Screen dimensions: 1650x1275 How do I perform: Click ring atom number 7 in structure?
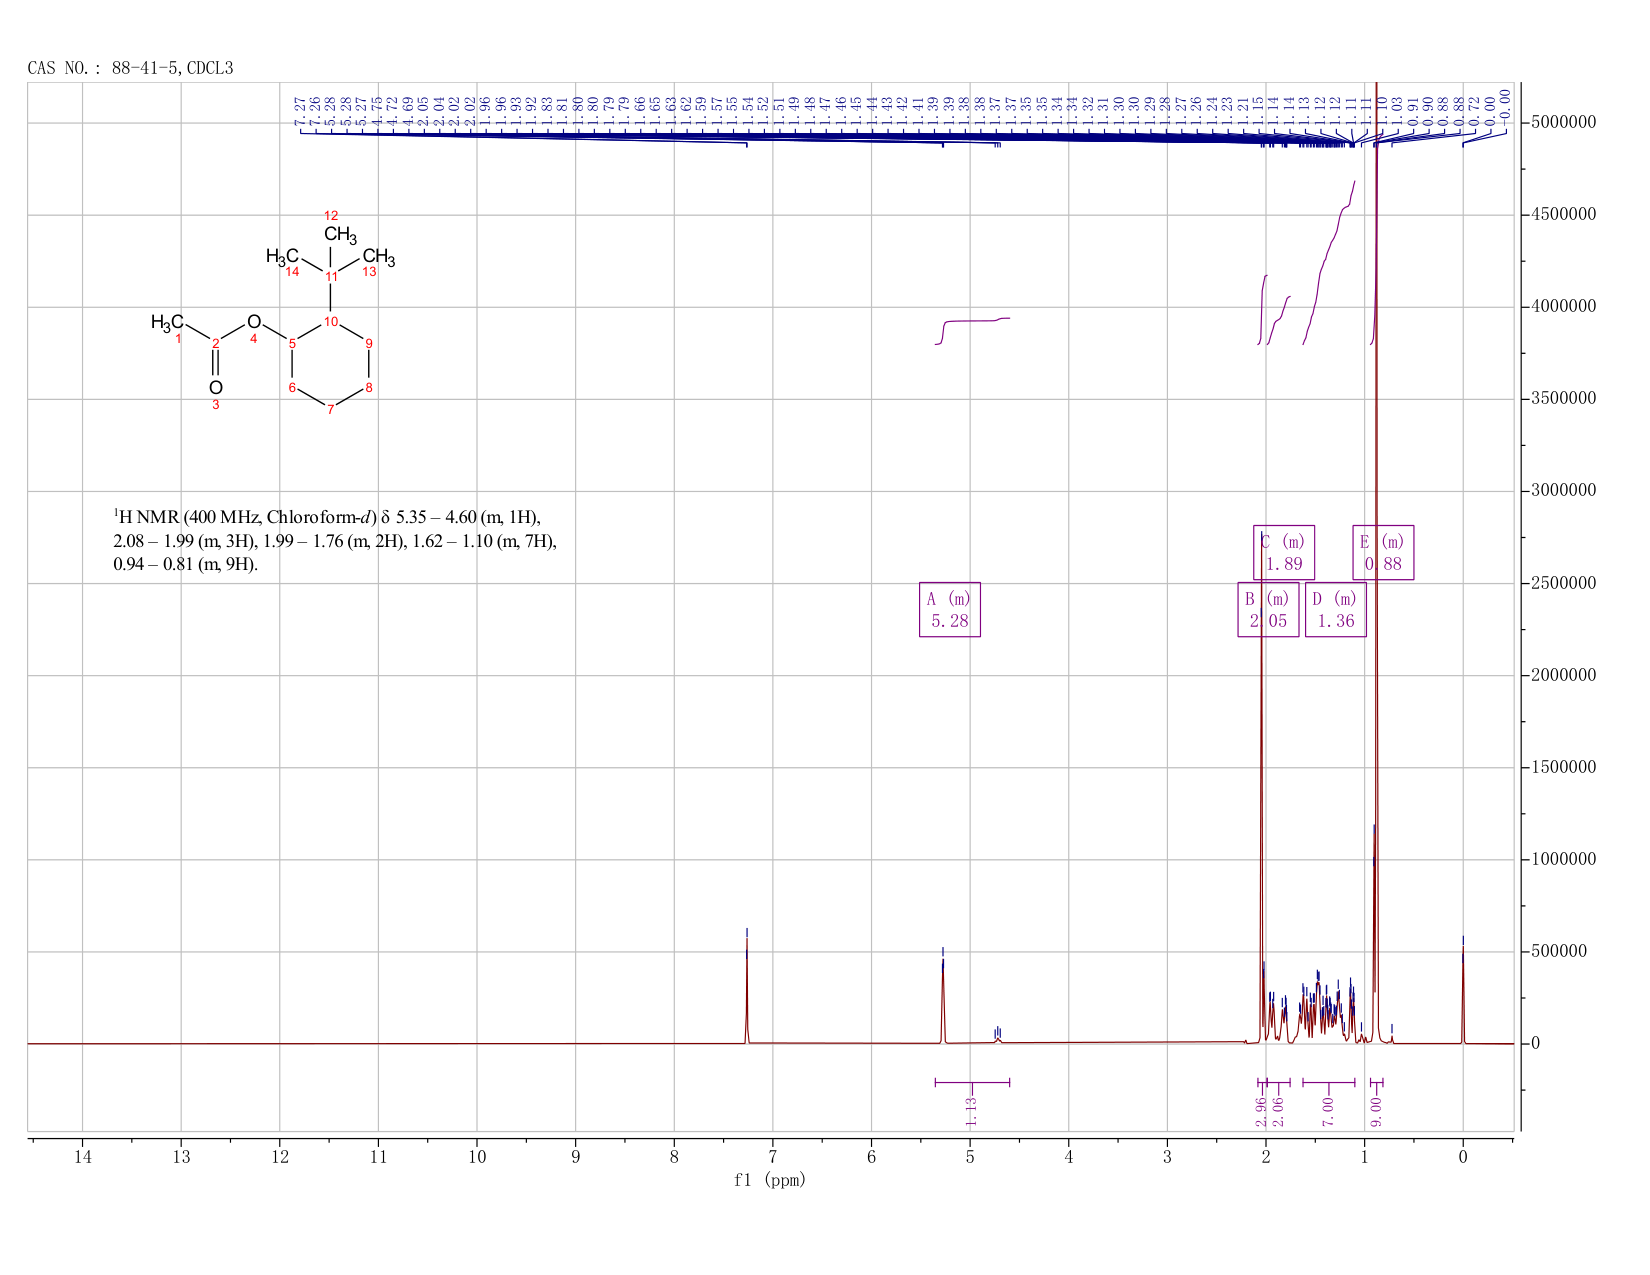click(331, 411)
